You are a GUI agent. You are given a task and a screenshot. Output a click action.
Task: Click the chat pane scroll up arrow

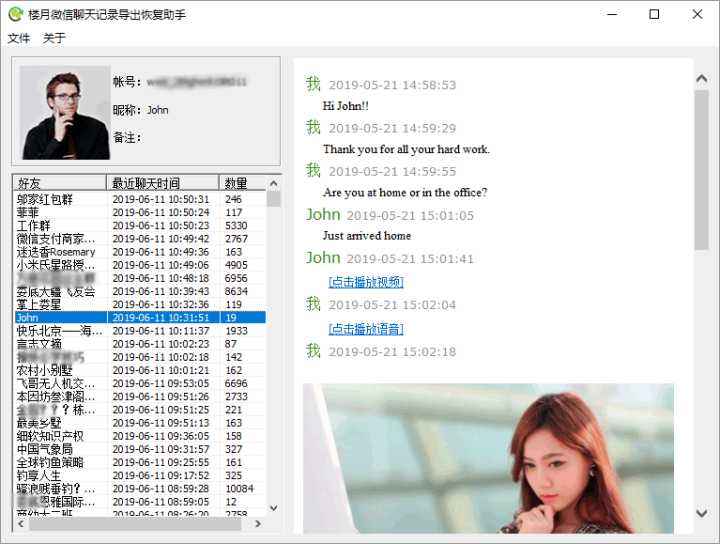[702, 79]
